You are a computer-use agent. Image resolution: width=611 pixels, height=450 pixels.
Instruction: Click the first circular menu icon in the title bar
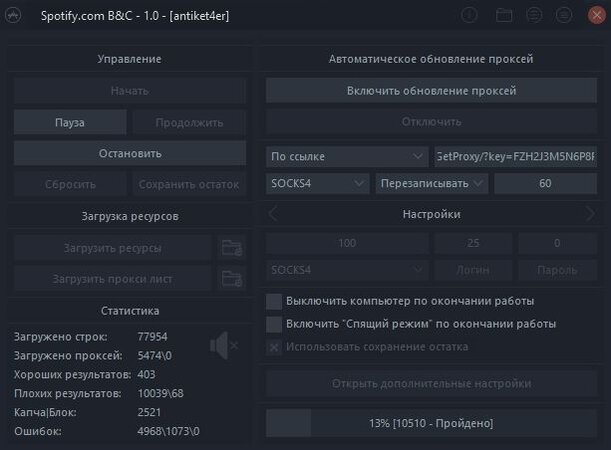click(534, 16)
